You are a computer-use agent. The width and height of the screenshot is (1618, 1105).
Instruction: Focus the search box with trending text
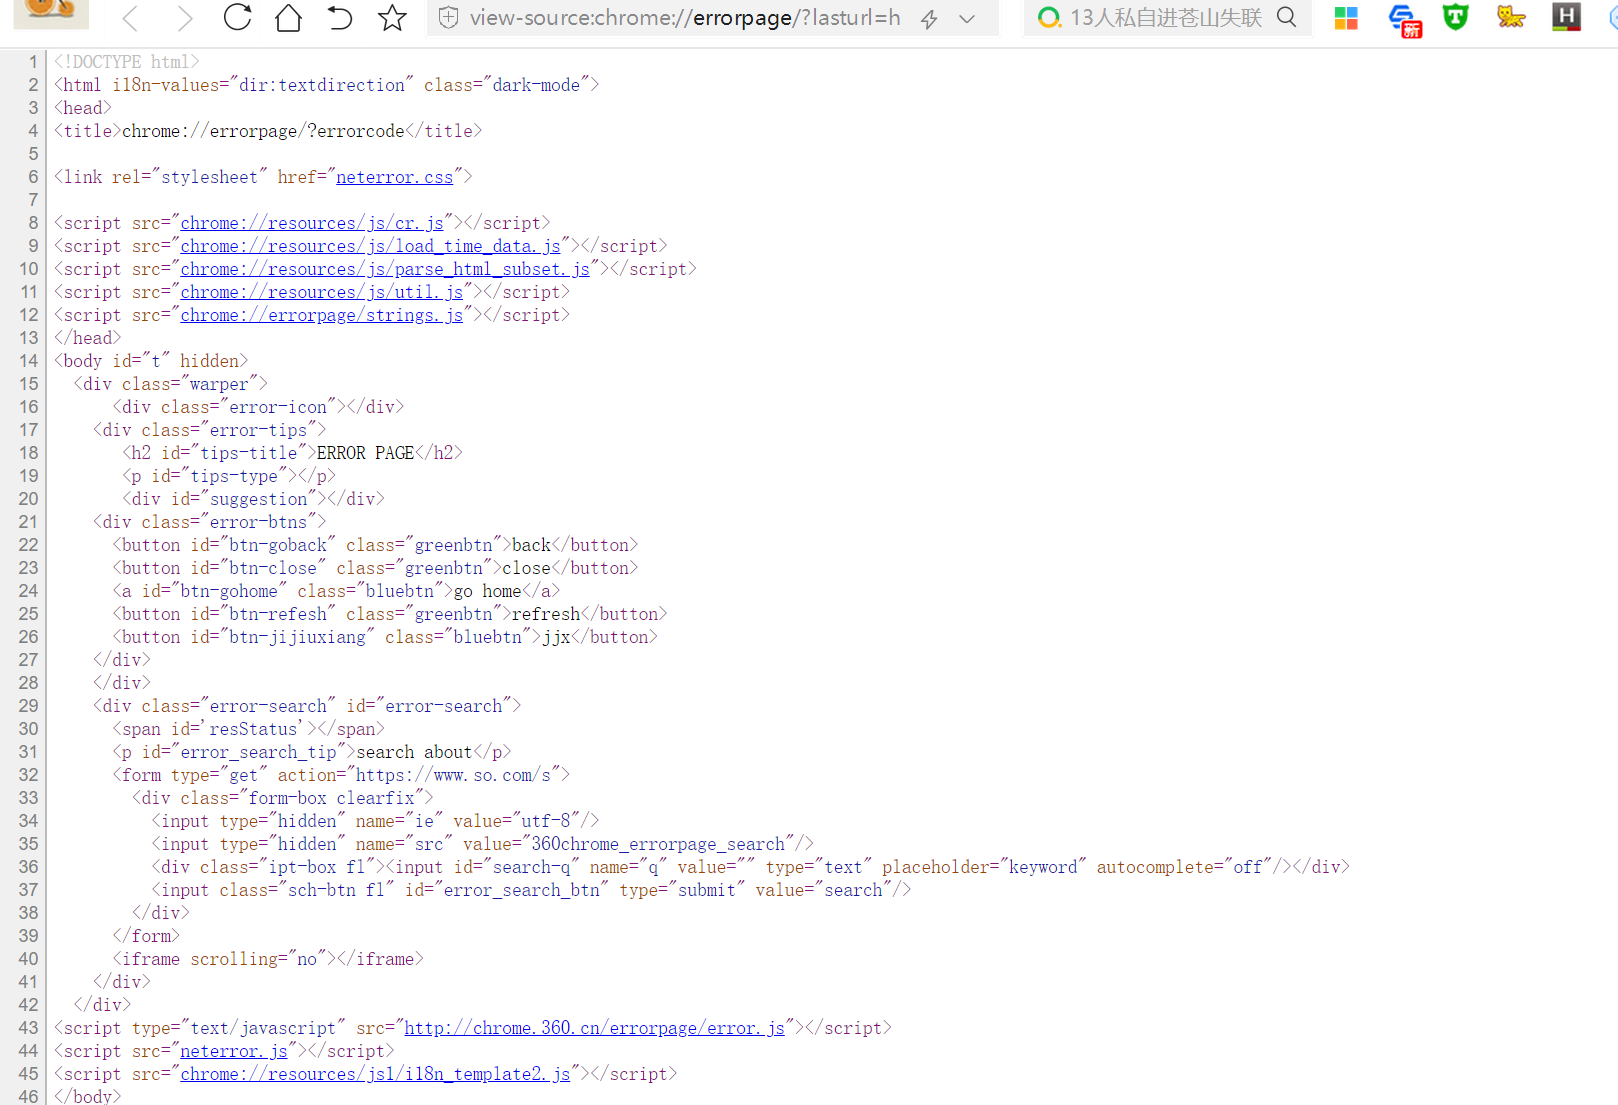point(1166,17)
